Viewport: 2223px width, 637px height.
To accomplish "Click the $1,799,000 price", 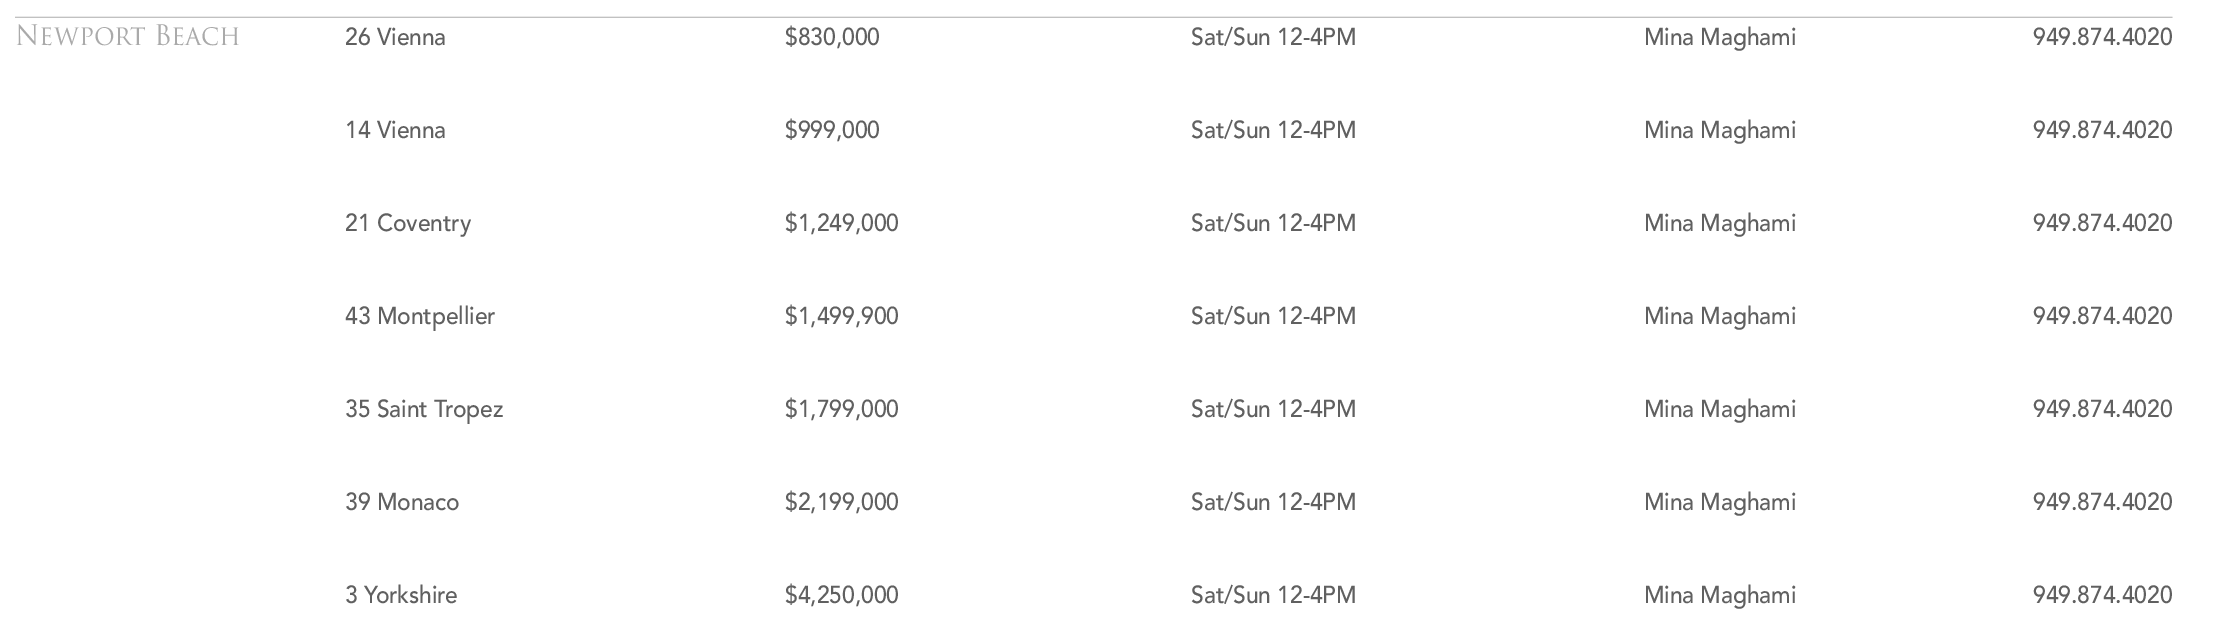I will tap(841, 410).
